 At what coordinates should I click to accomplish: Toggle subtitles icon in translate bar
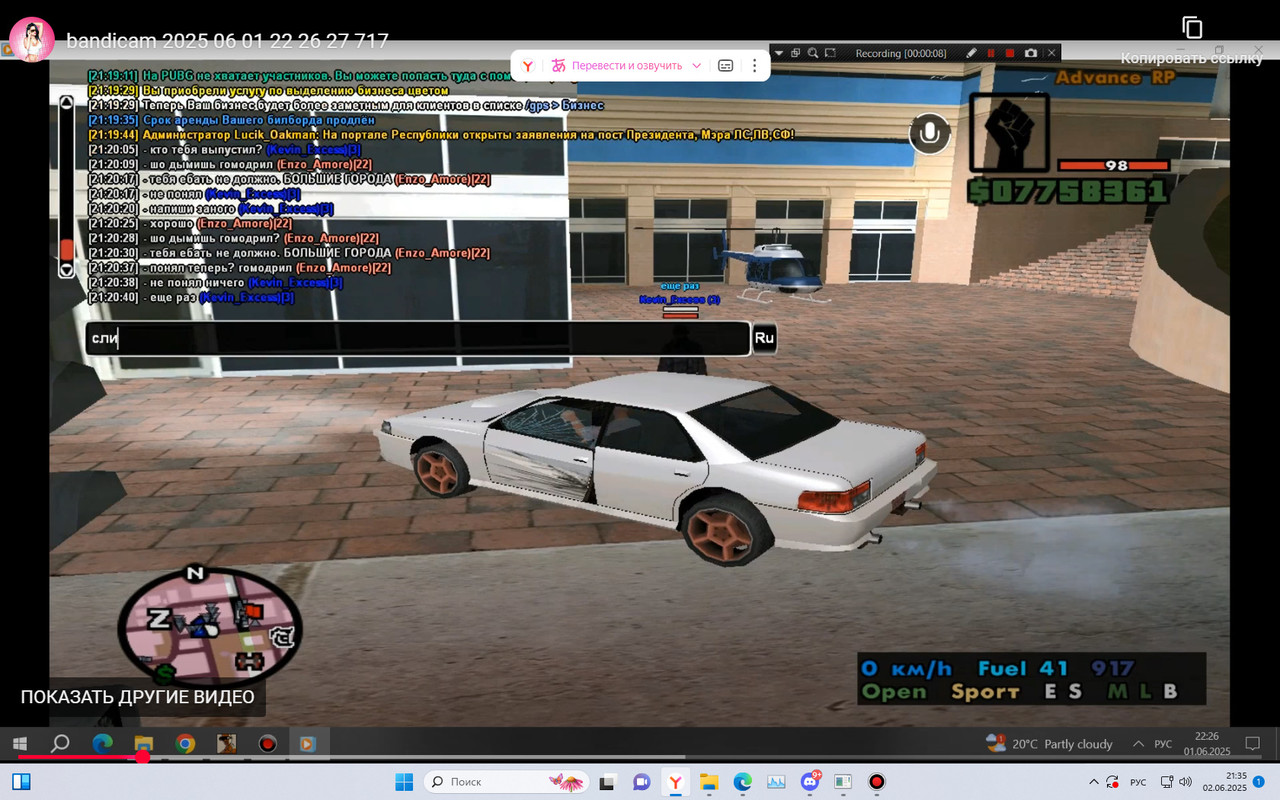click(726, 65)
